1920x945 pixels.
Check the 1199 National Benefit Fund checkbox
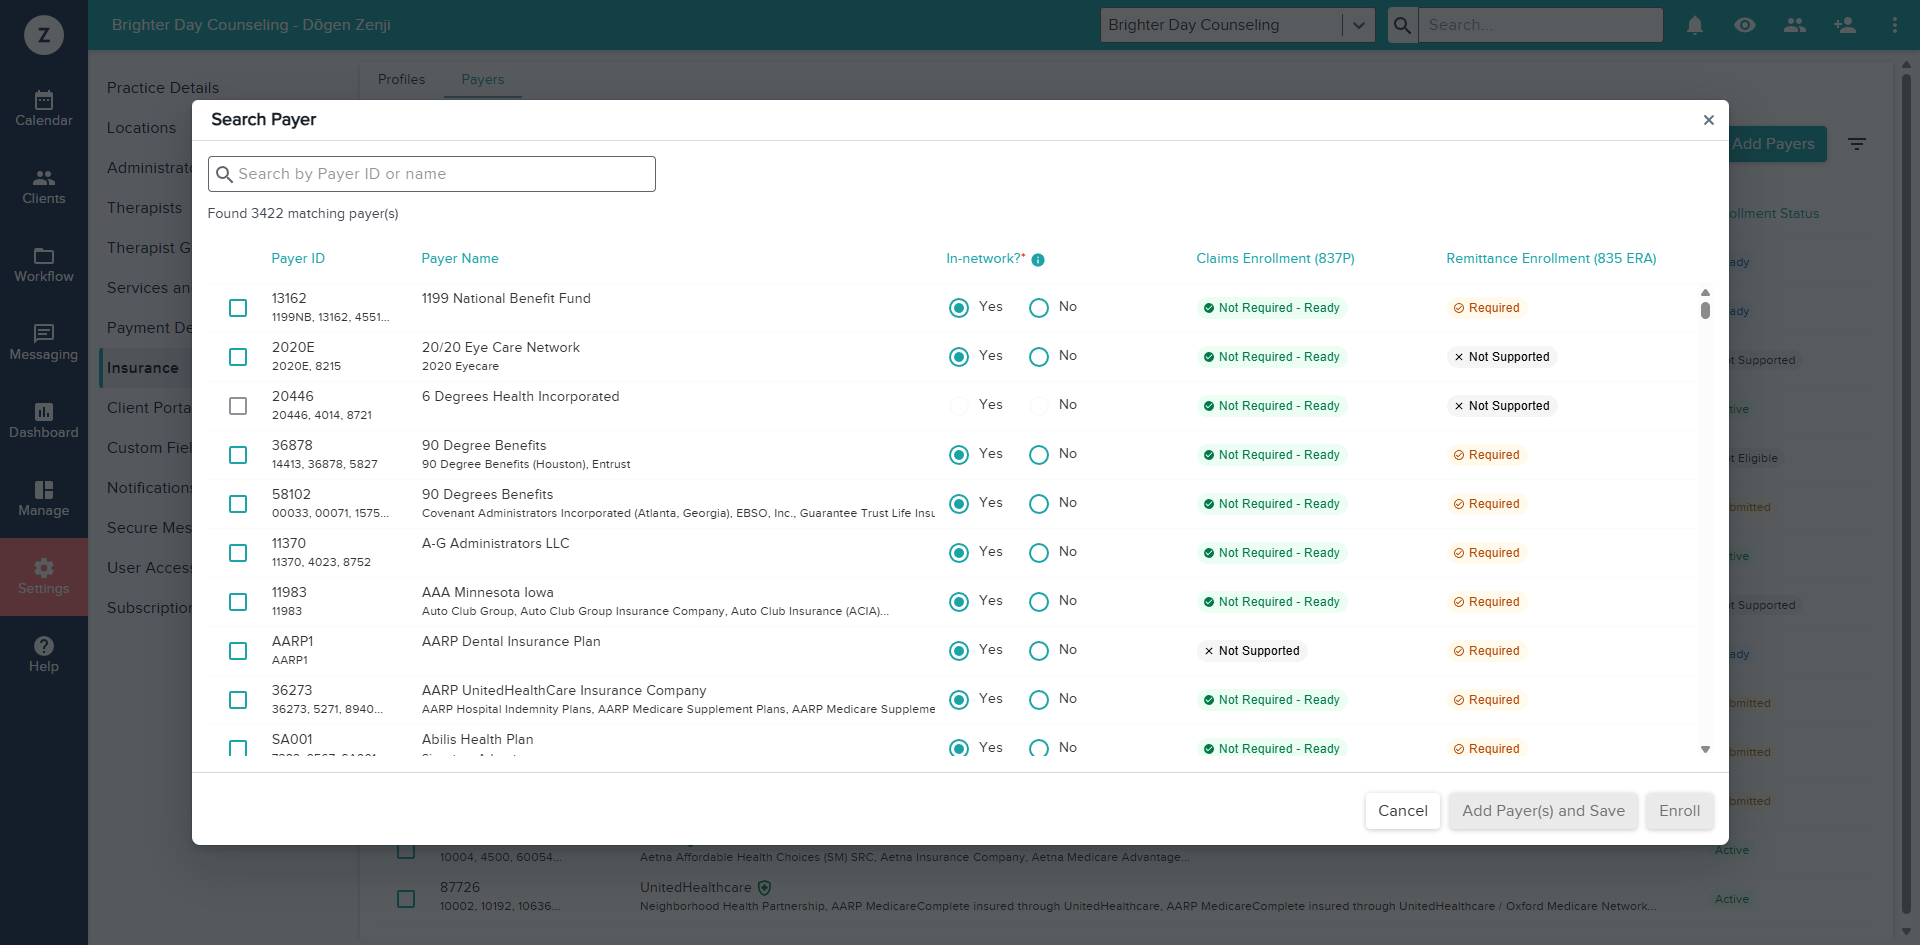238,308
